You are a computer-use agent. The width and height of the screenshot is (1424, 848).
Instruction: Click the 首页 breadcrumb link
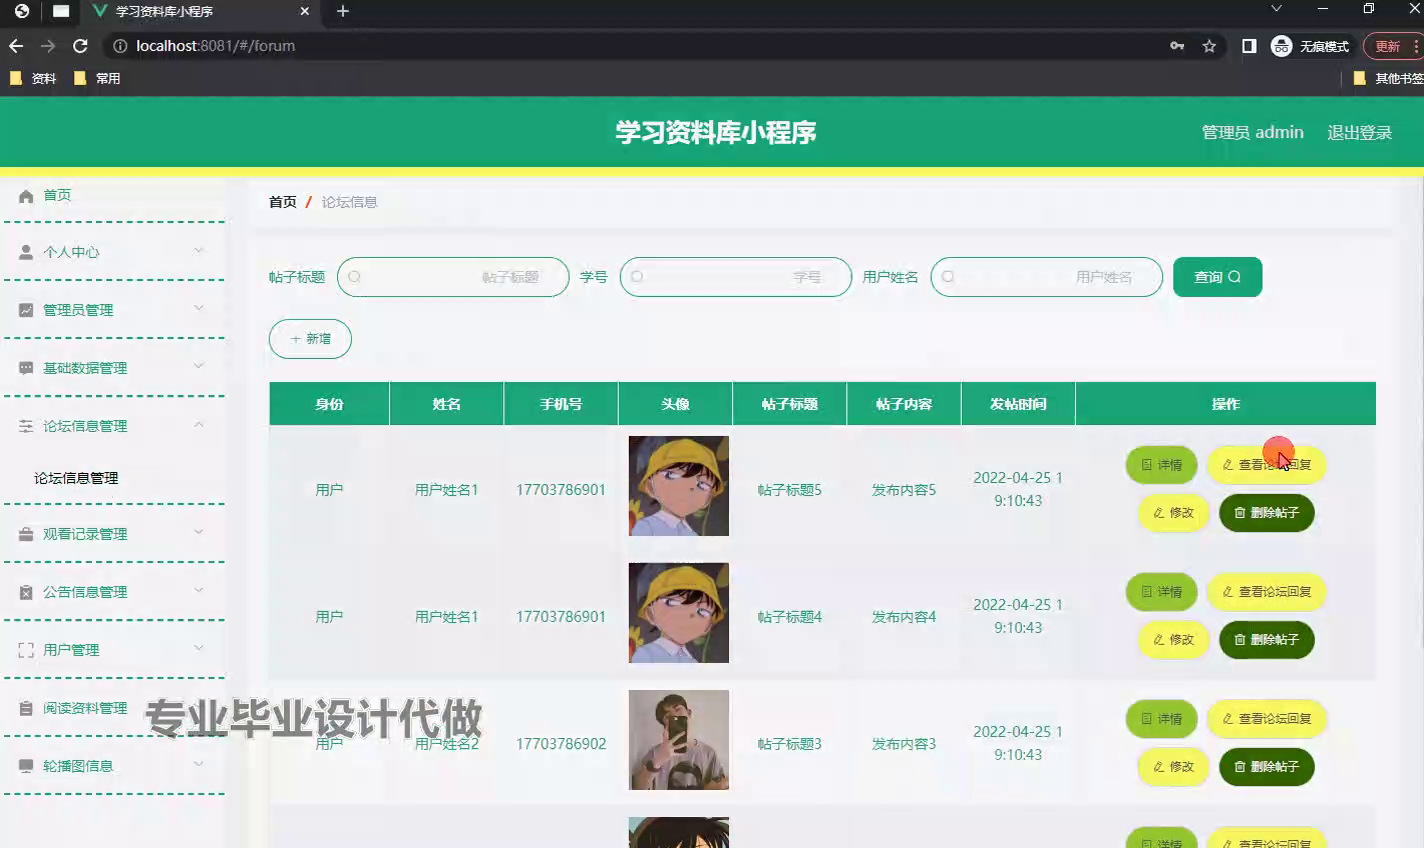[x=283, y=202]
